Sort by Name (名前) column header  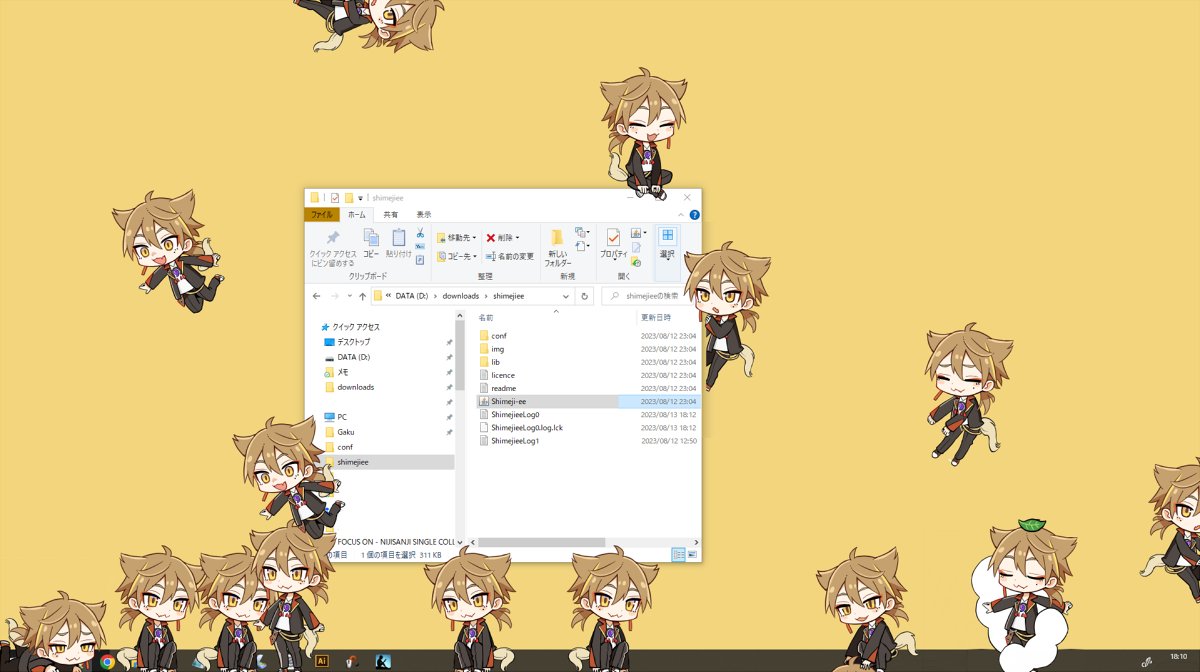pos(486,317)
